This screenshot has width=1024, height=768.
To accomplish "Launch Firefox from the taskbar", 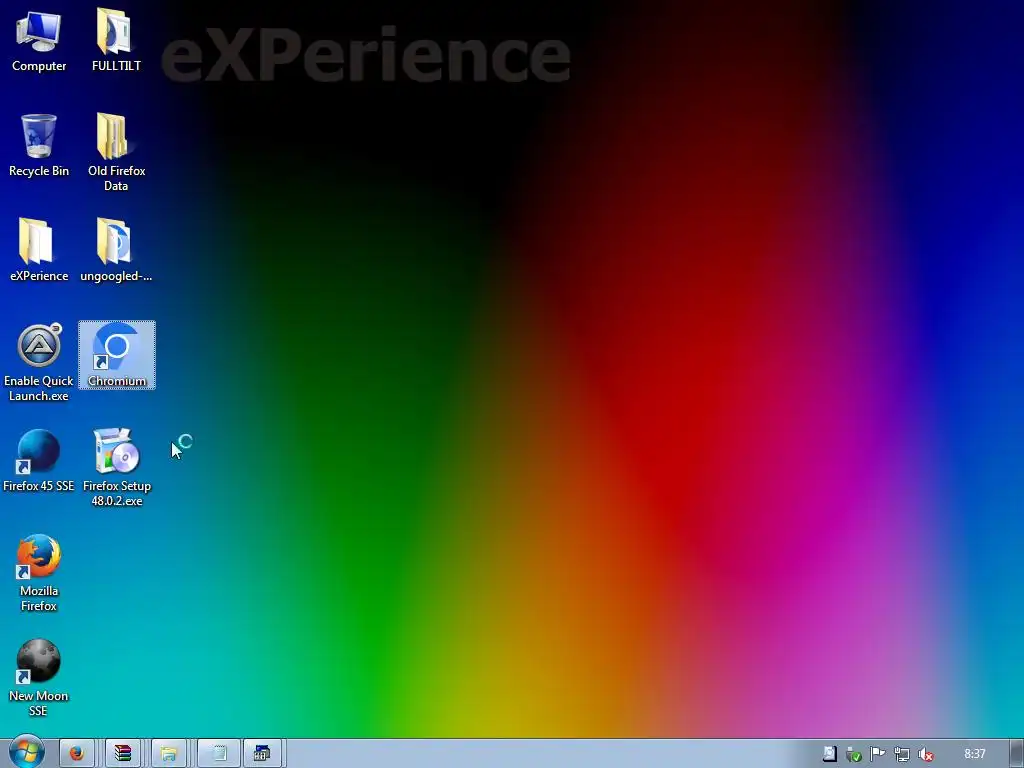I will click(x=77, y=754).
